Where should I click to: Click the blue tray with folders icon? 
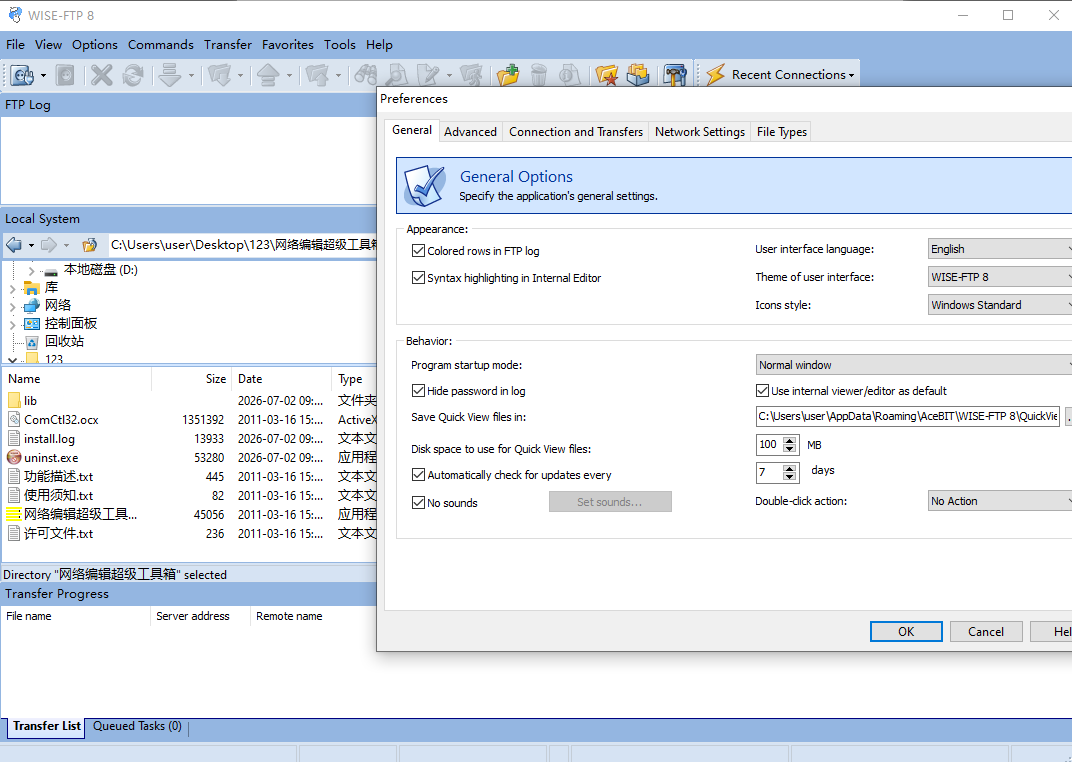pyautogui.click(x=638, y=74)
